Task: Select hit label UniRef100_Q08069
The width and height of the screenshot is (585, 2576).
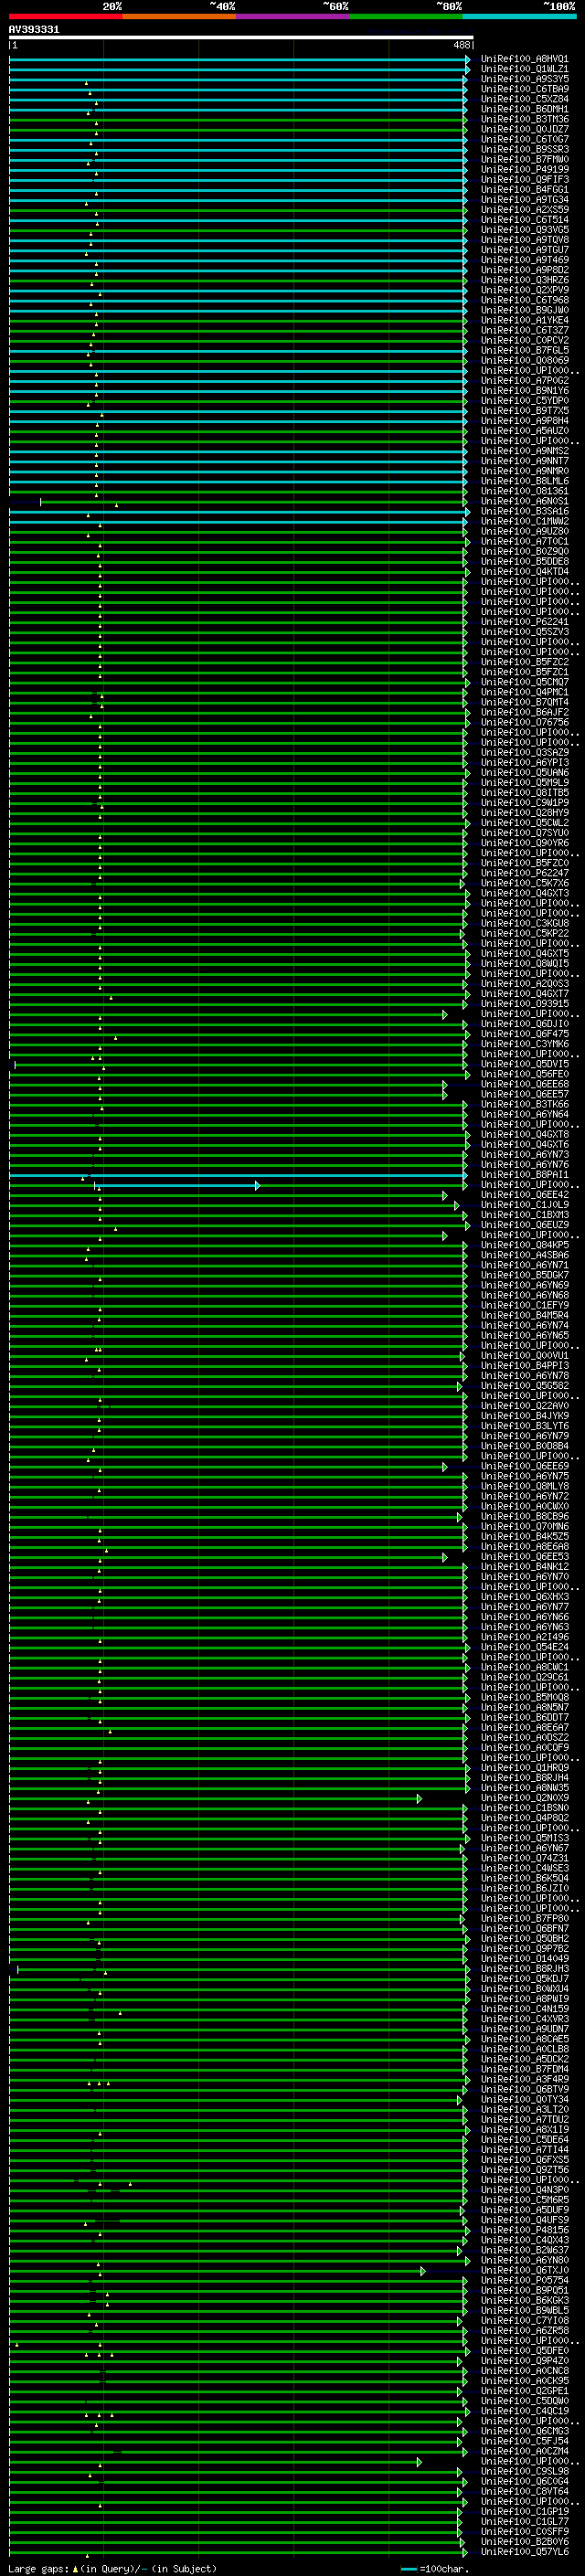Action: pos(525,360)
